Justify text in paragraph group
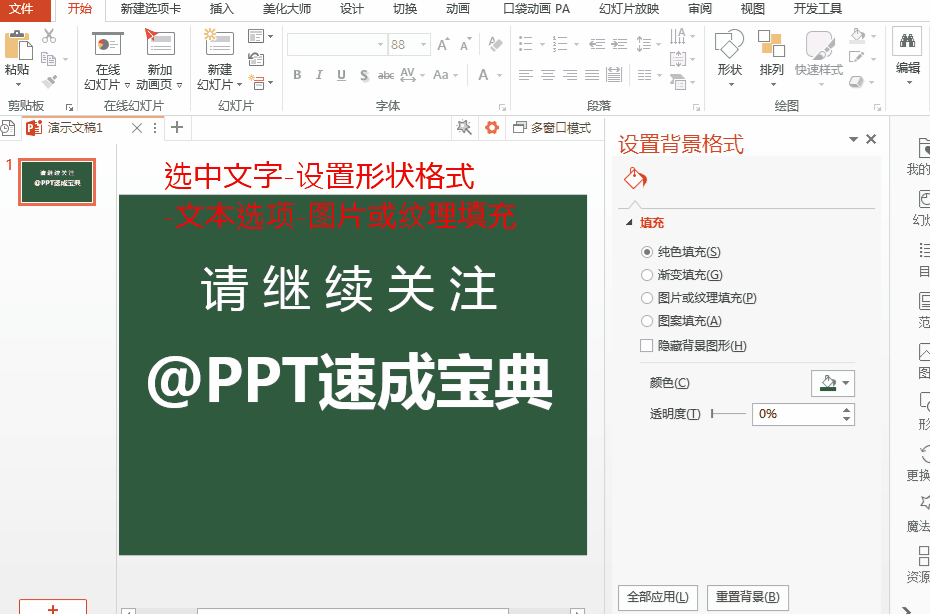The height and width of the screenshot is (614, 930). [592, 75]
